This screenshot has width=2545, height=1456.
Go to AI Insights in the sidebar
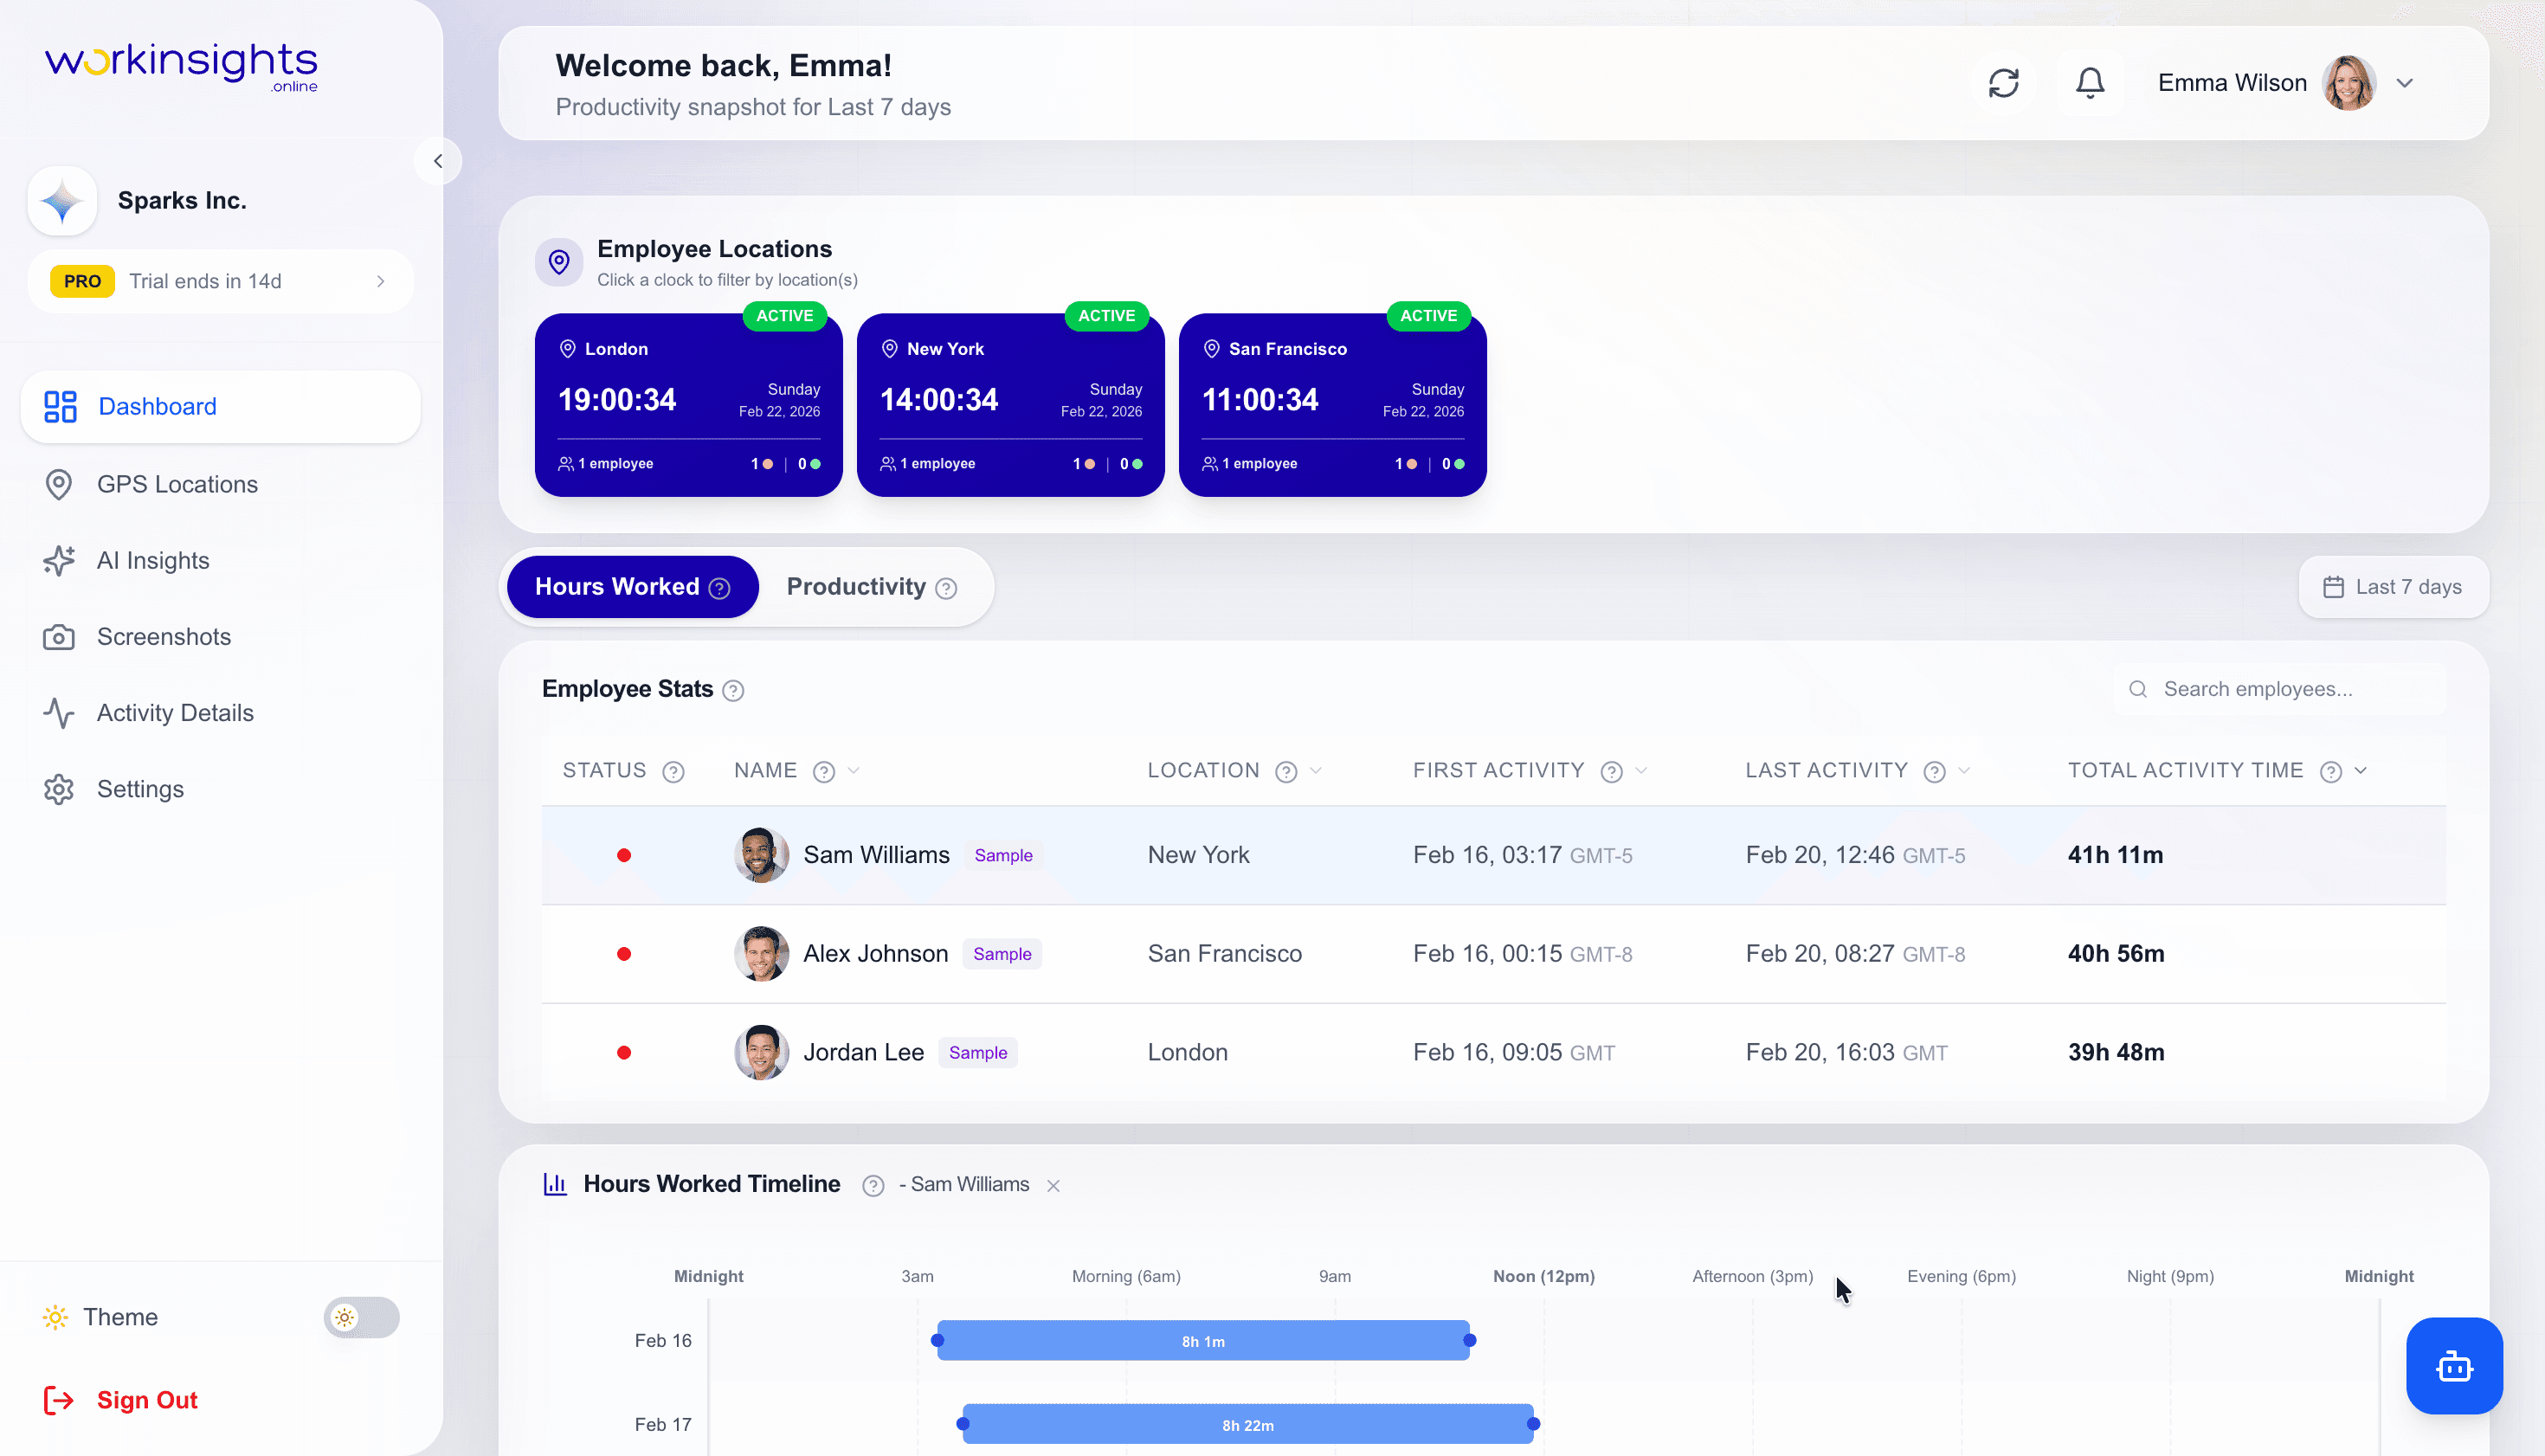[x=153, y=561]
